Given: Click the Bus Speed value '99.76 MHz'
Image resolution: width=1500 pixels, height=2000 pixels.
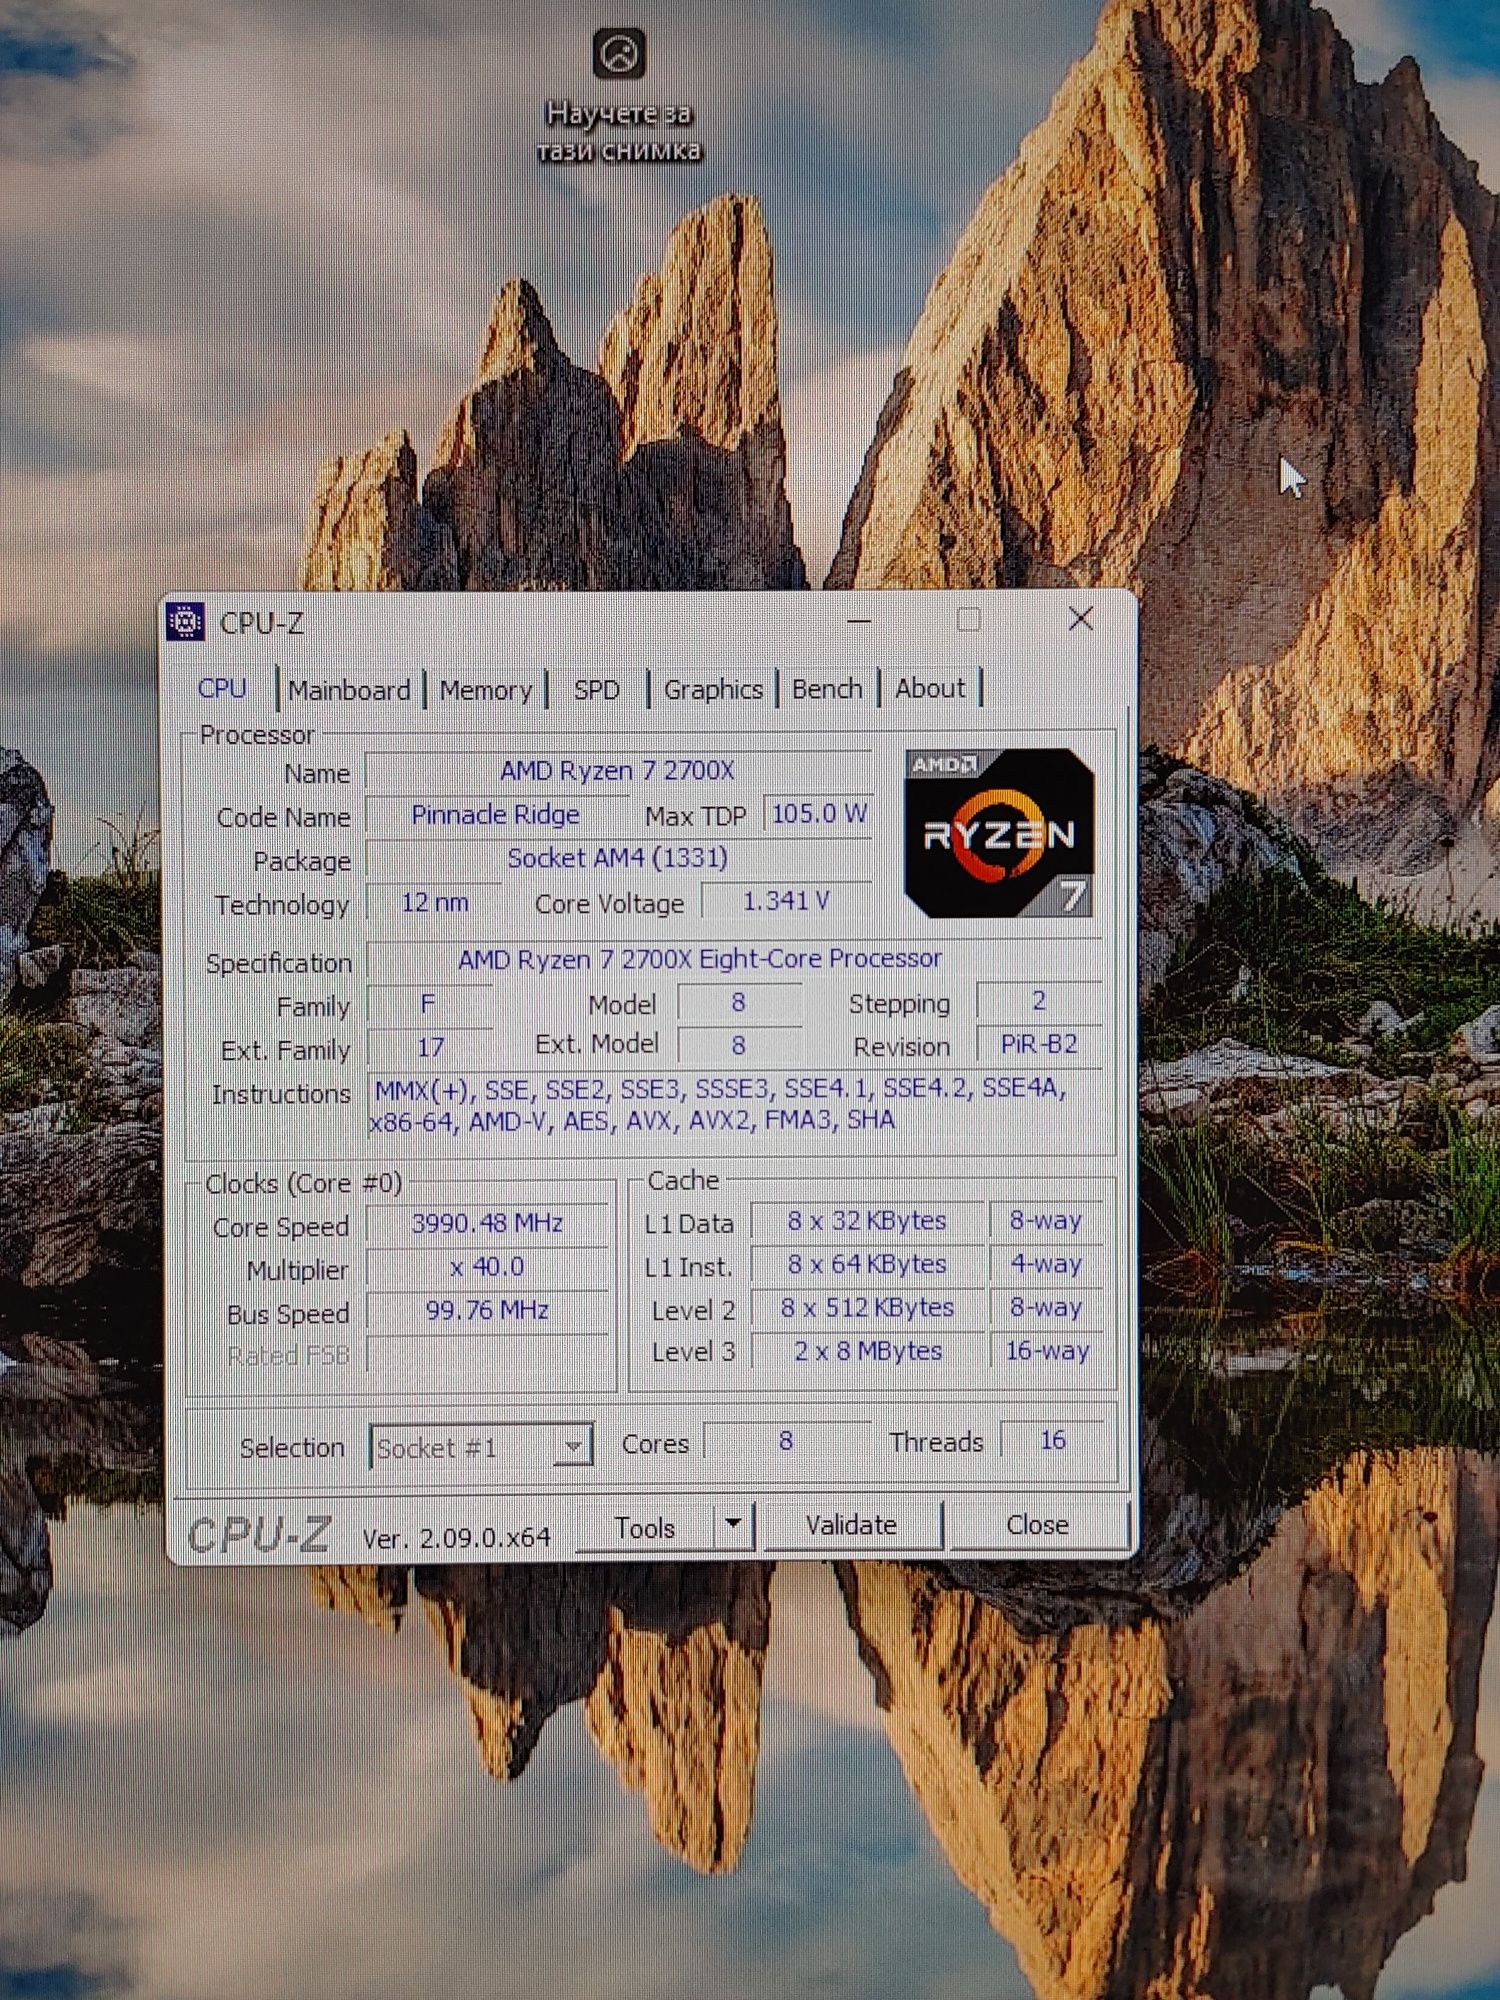Looking at the screenshot, I should point(487,1310).
